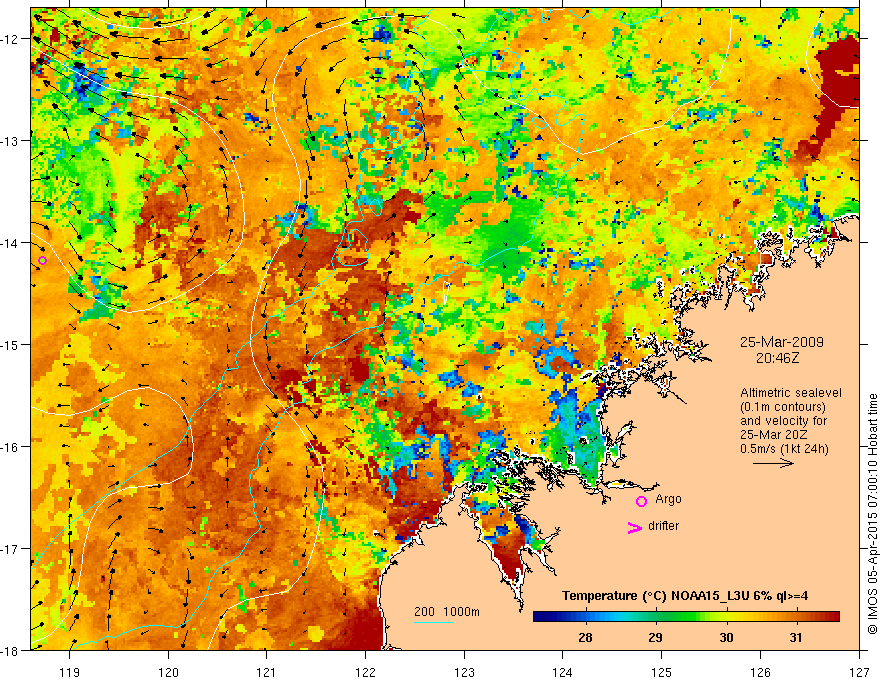The height and width of the screenshot is (680, 880).
Task: Click the 'Temperature (°C) NOAA15_L3U 6% ql>=4' title
Action: [x=685, y=596]
